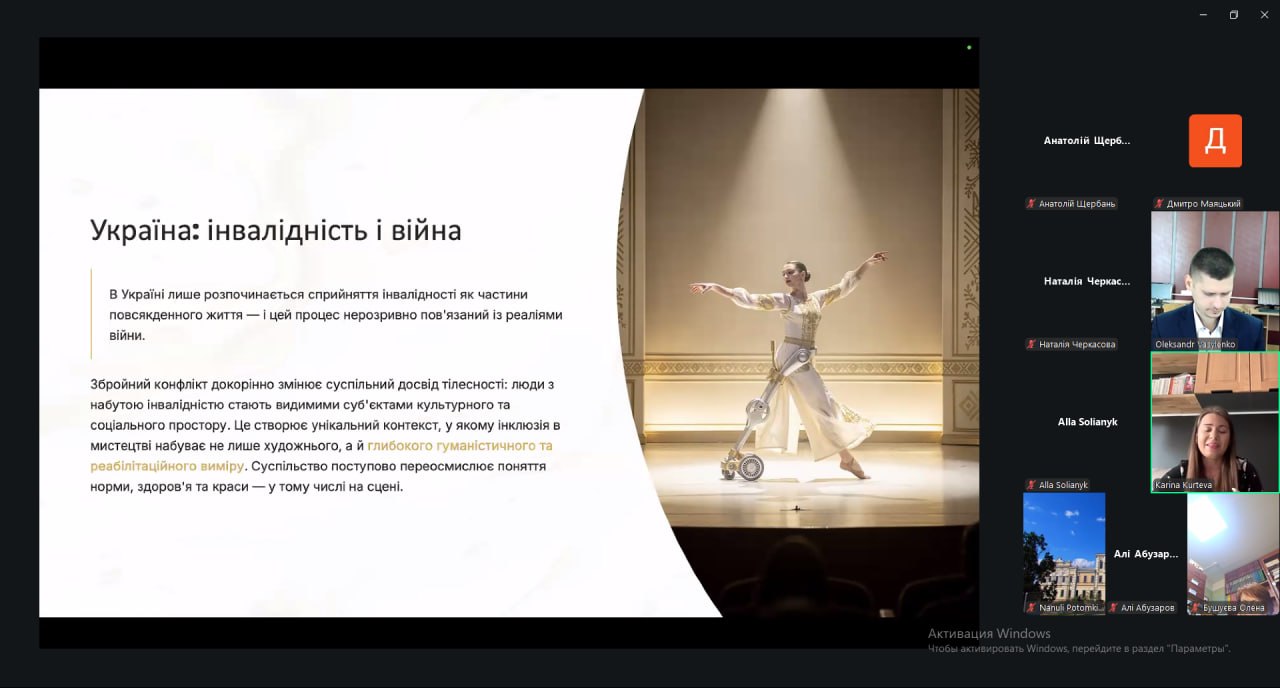Open Karina Kurteva's highlighted video tile

(x=1215, y=421)
